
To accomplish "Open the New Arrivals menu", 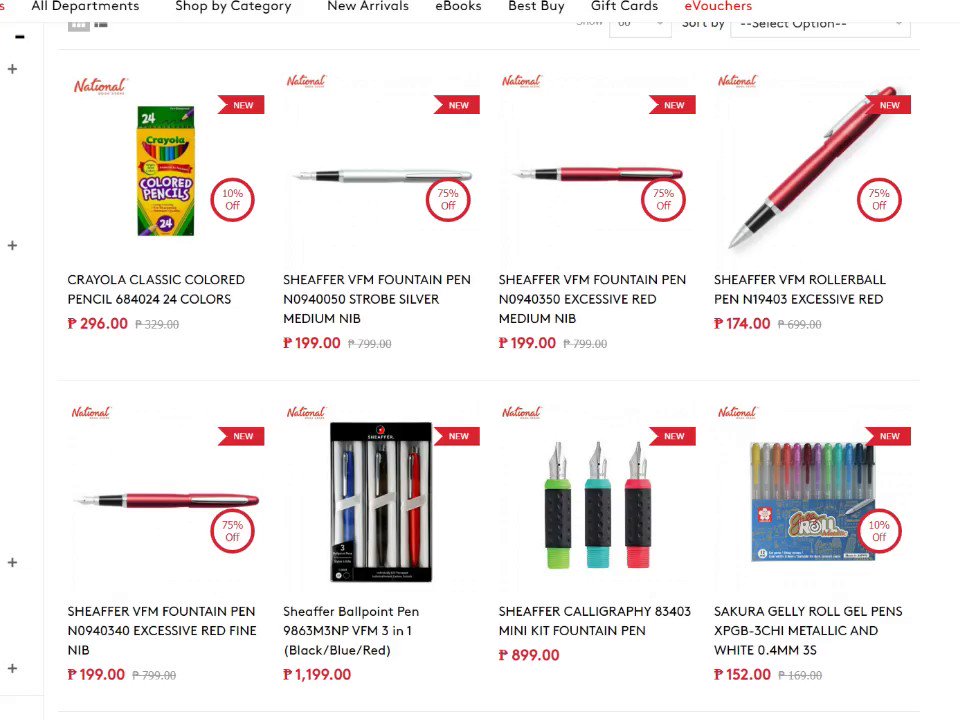I will point(367,7).
